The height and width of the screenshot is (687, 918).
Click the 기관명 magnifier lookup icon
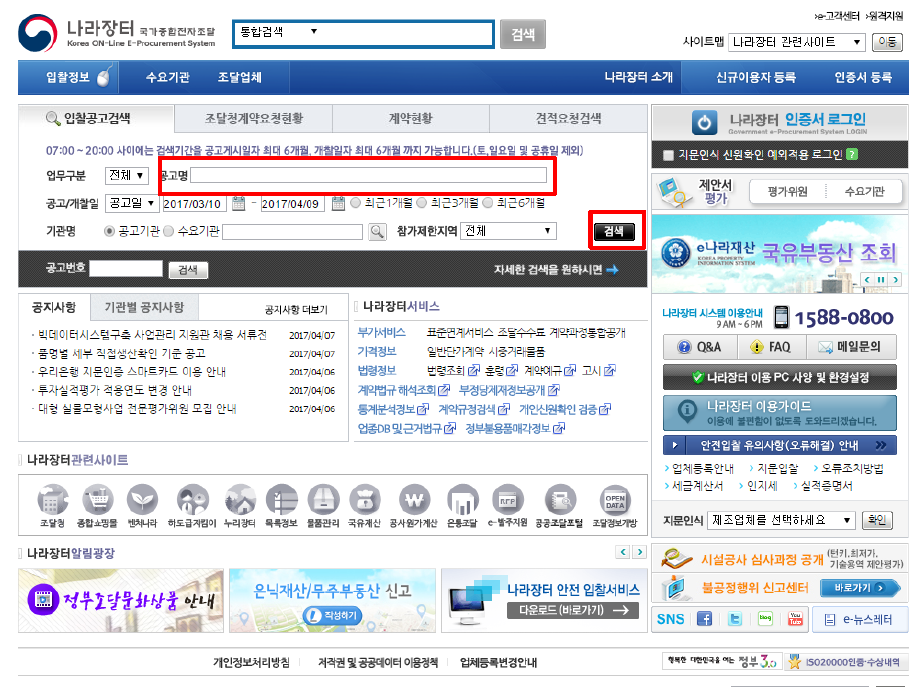click(377, 231)
